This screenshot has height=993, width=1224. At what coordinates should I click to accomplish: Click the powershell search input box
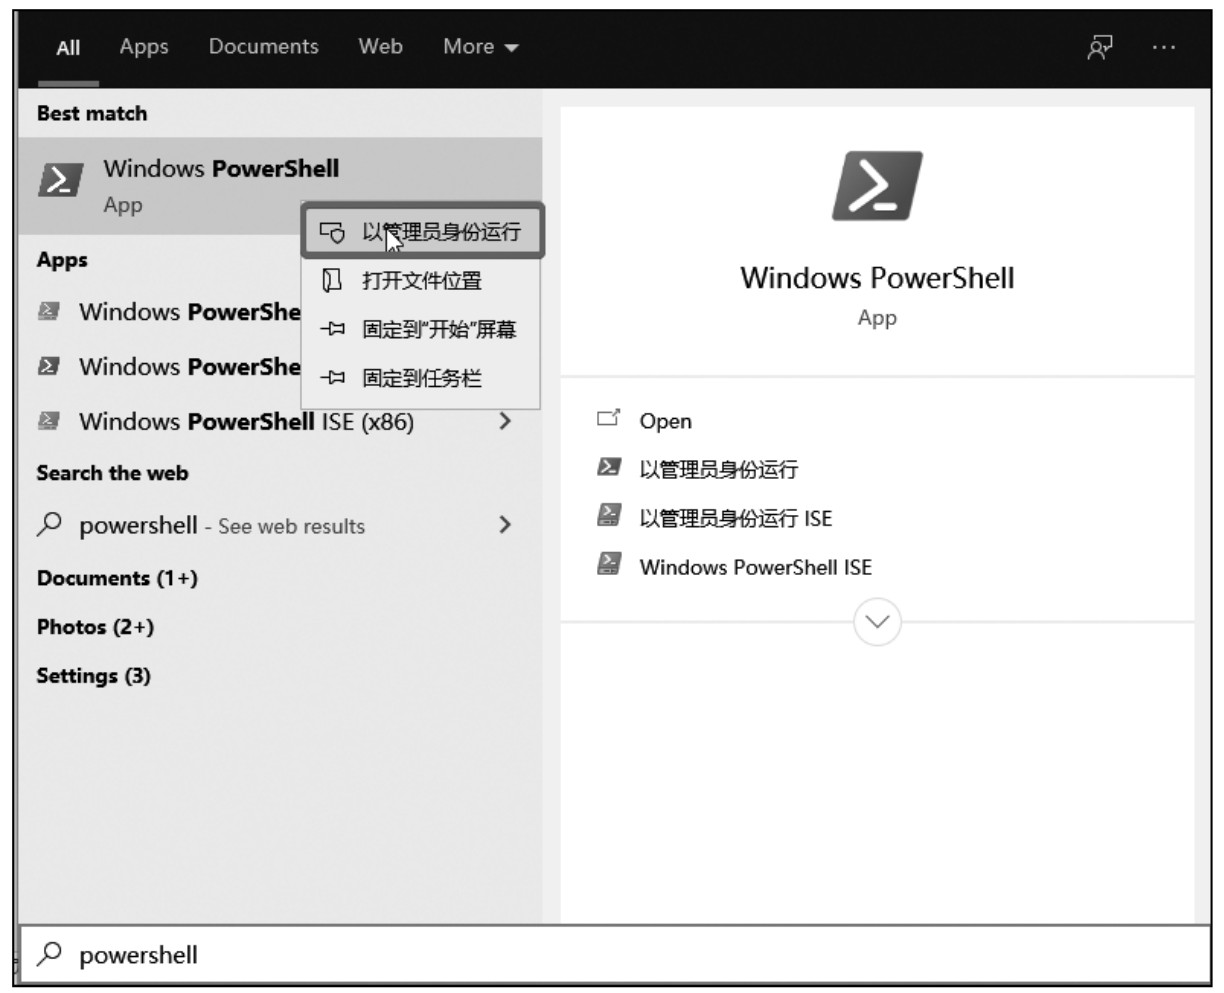pyautogui.click(x=615, y=955)
